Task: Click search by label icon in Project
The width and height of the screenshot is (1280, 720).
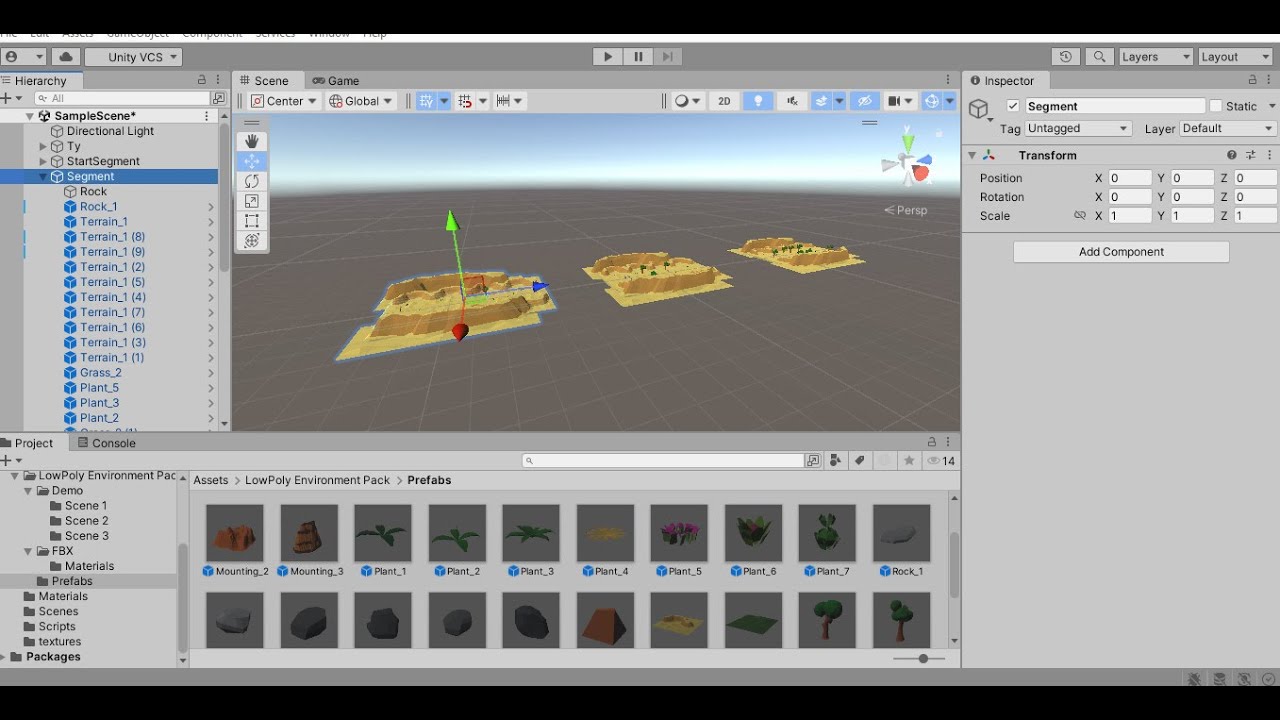Action: point(859,461)
